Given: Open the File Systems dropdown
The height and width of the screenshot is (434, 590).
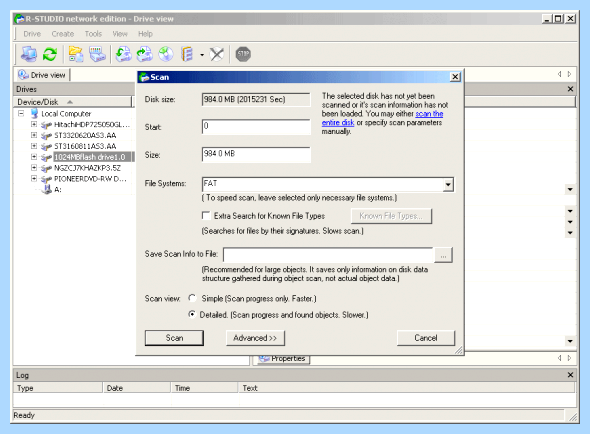Looking at the screenshot, I should [448, 184].
